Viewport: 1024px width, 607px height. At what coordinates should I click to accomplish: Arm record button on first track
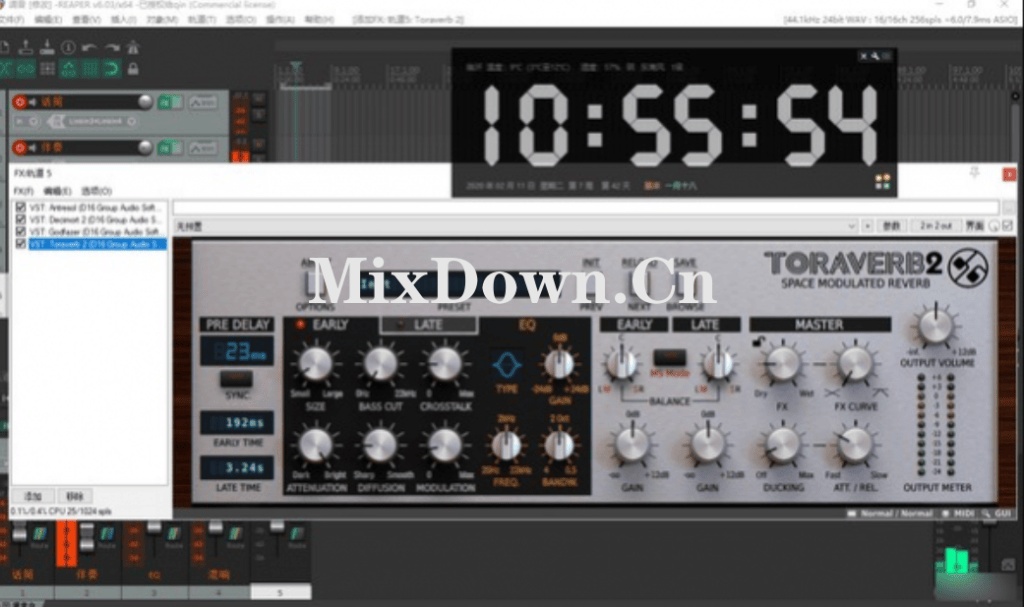[19, 102]
